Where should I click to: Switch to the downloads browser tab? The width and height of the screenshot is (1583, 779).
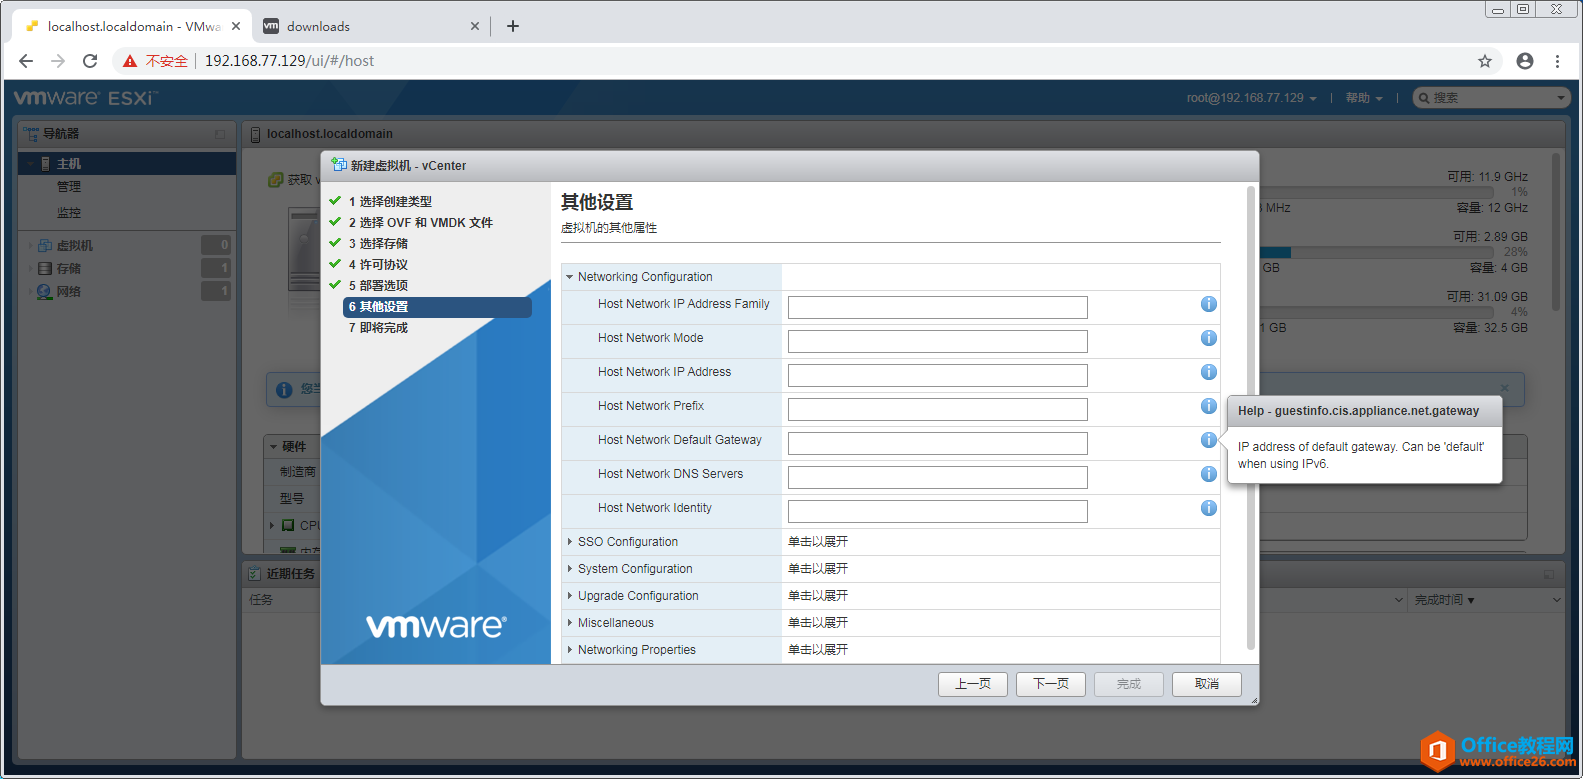[x=370, y=26]
